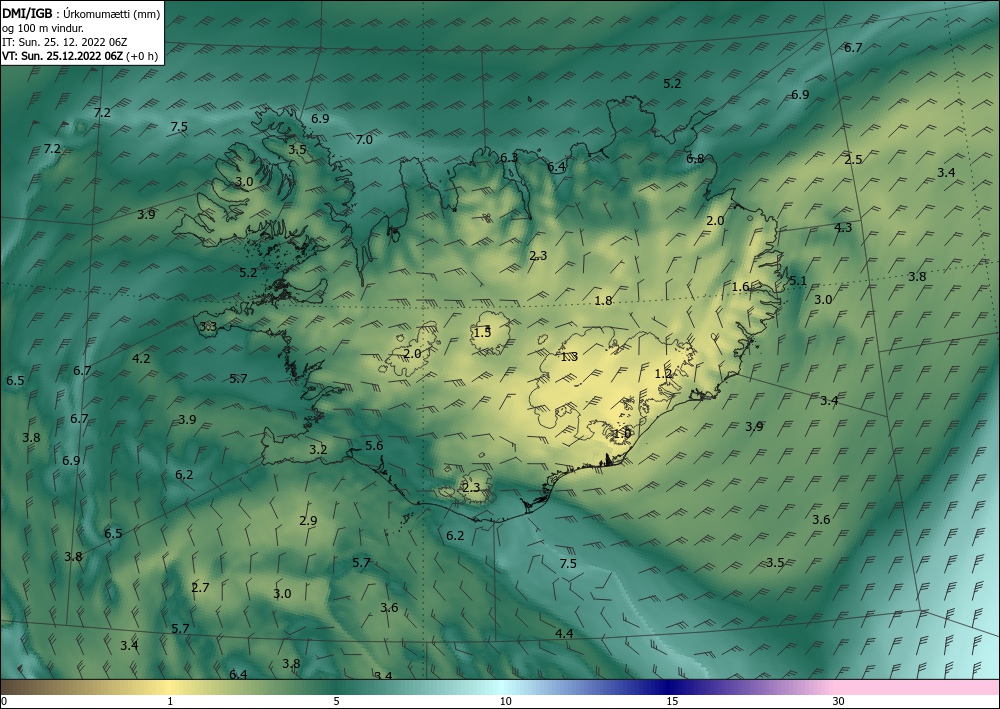1000x709 pixels.
Task: Click the 6.3 value on the north coast
Action: (509, 157)
